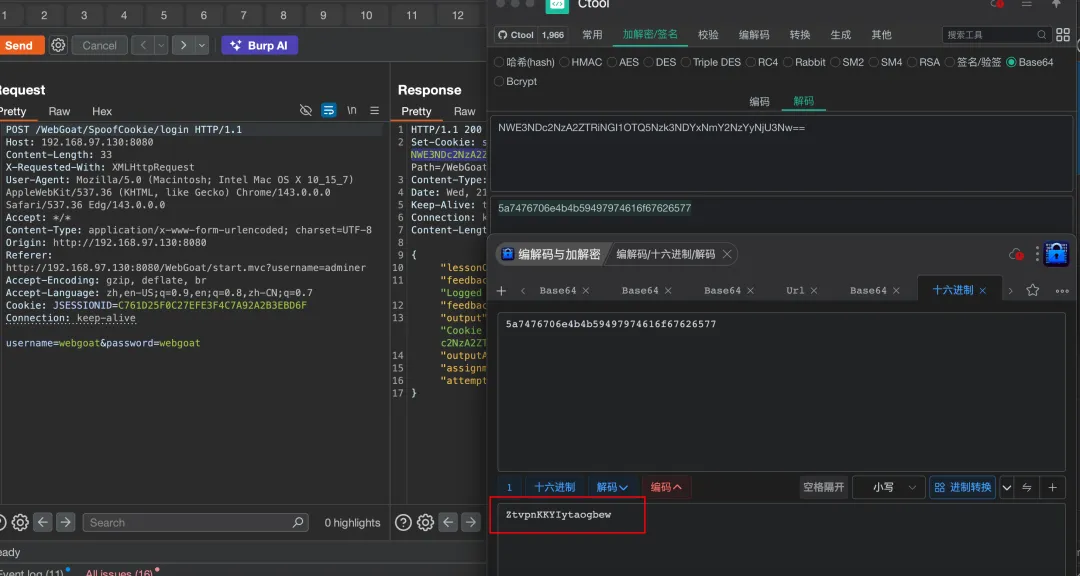Open help icon below Response panel
This screenshot has height=576, width=1080.
403,522
